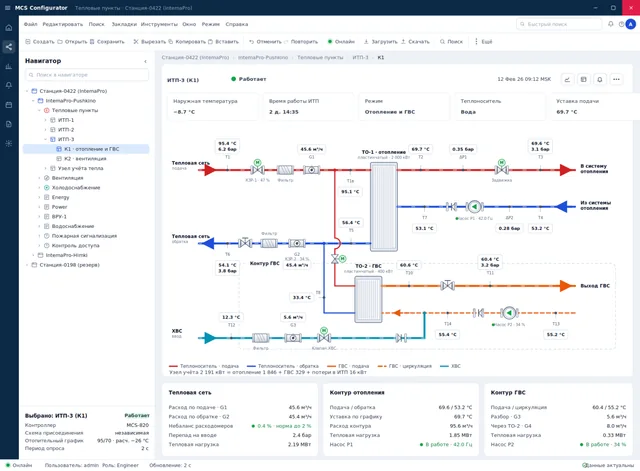Click Уставка подачи card
Screen dimensions: 640x471
click(x=595, y=107)
